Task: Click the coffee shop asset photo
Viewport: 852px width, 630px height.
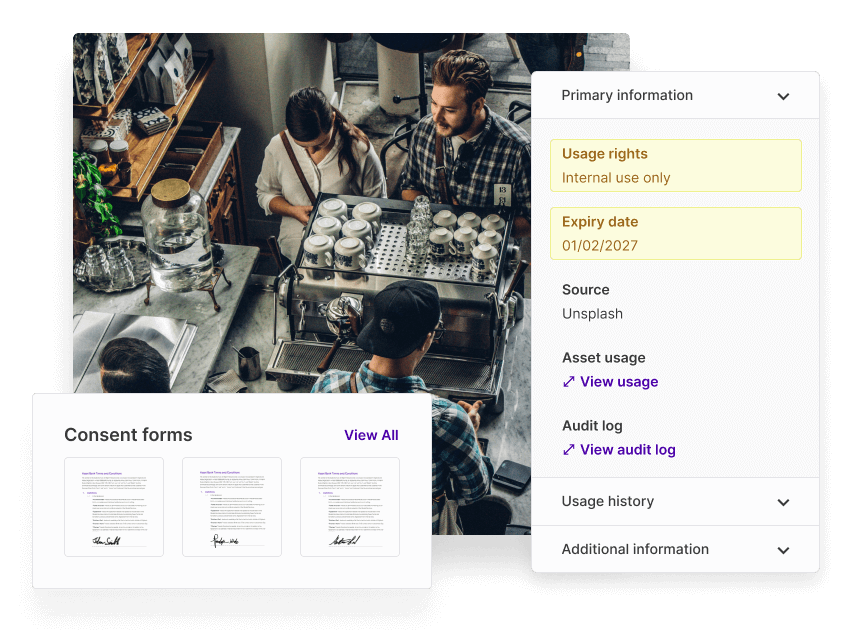Action: [x=300, y=200]
